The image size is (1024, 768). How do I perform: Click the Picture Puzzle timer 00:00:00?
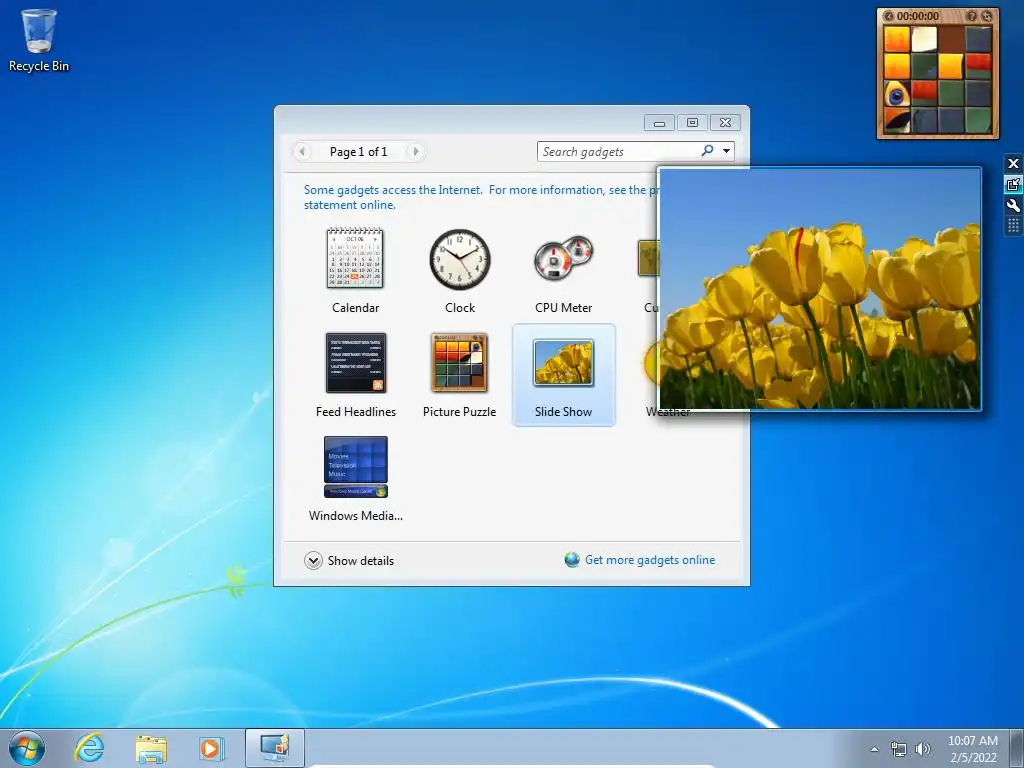click(918, 16)
